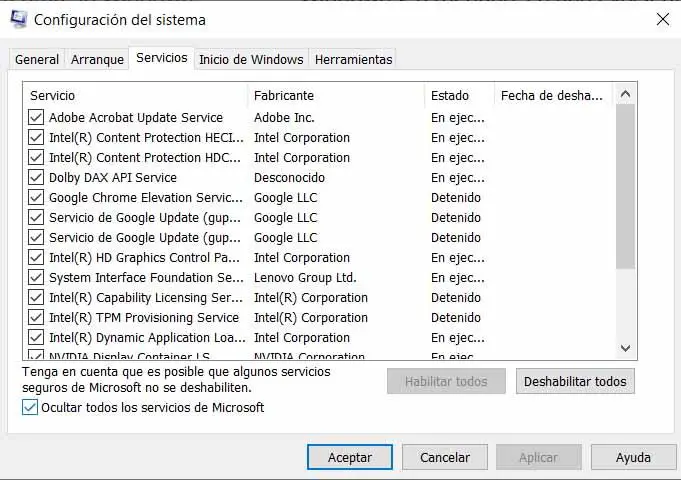Close the Configuración del sistema window
681x480 pixels.
click(x=662, y=19)
